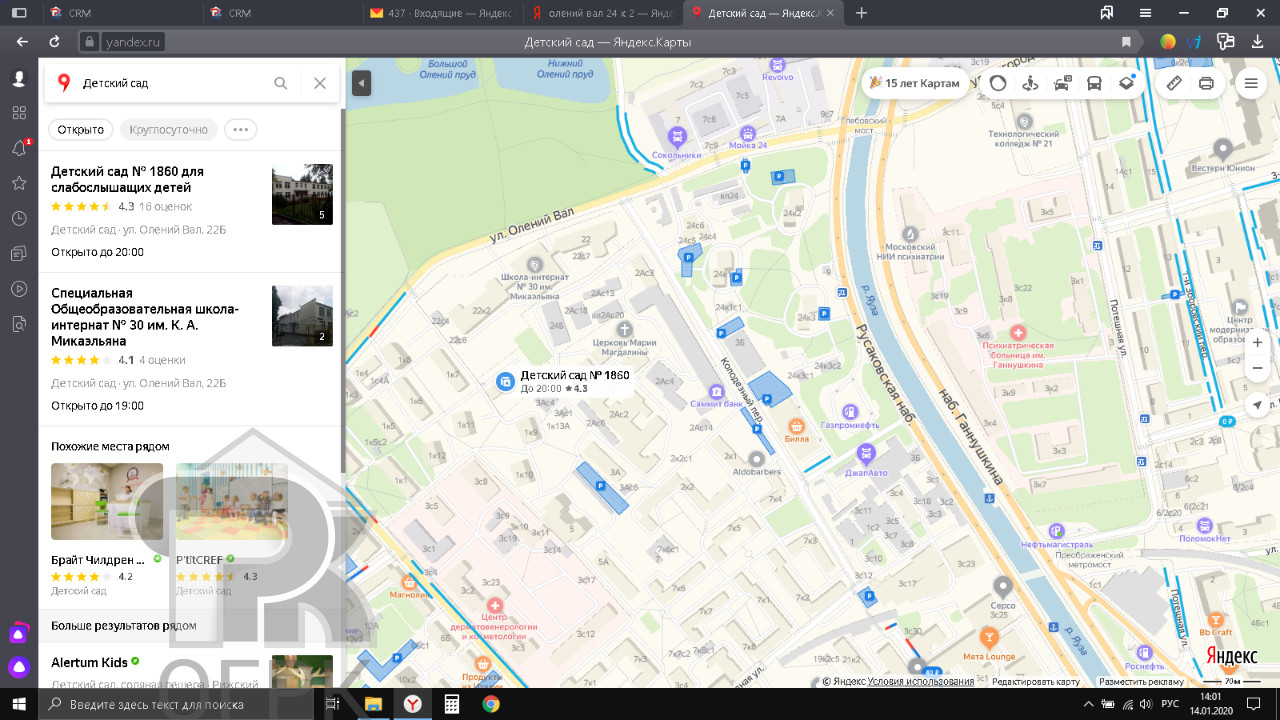Enable the street panorama view icon
This screenshot has width=1280, height=720.
click(x=1030, y=83)
